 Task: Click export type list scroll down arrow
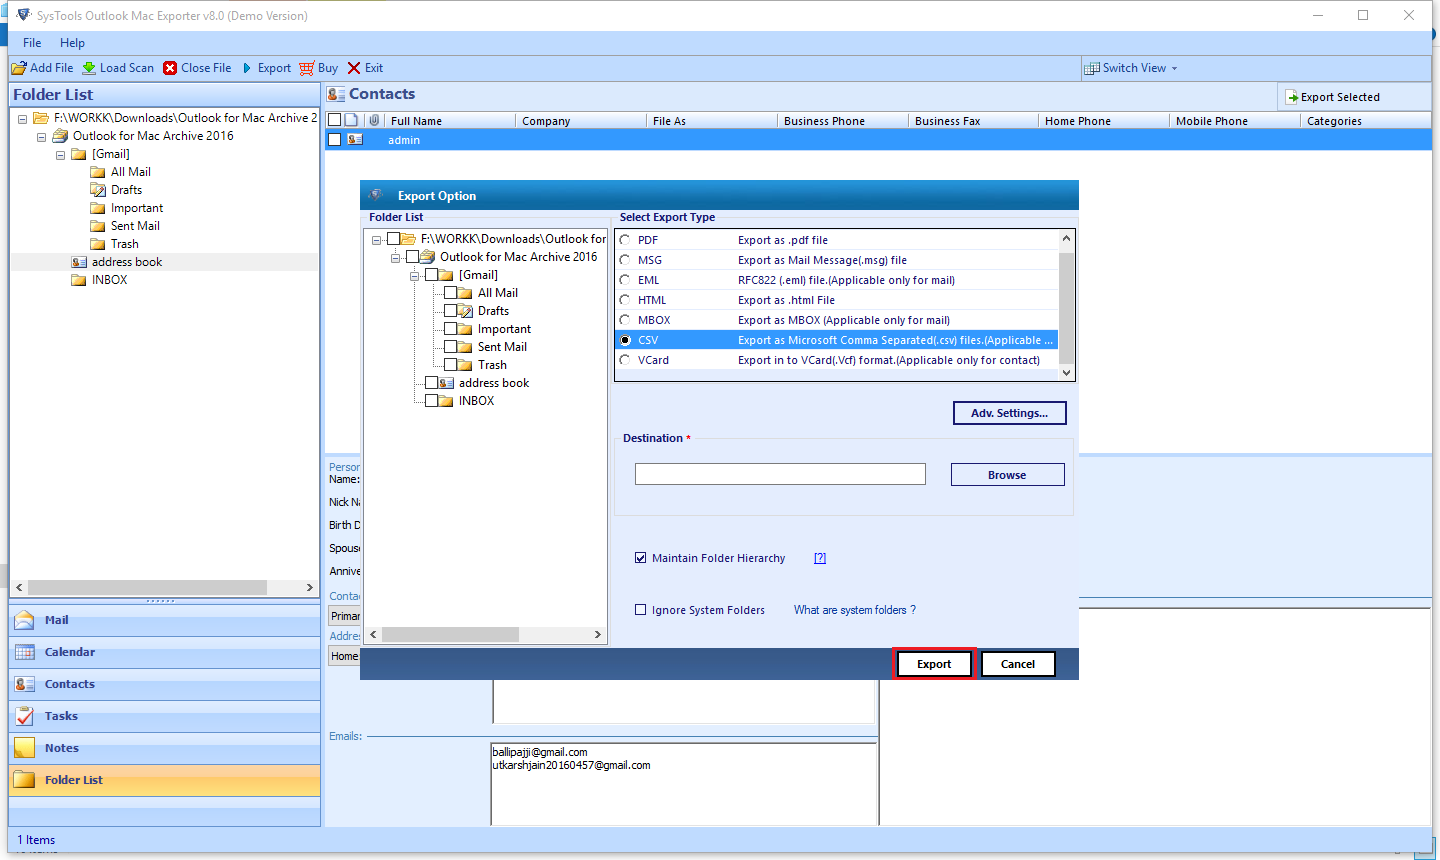(x=1066, y=373)
